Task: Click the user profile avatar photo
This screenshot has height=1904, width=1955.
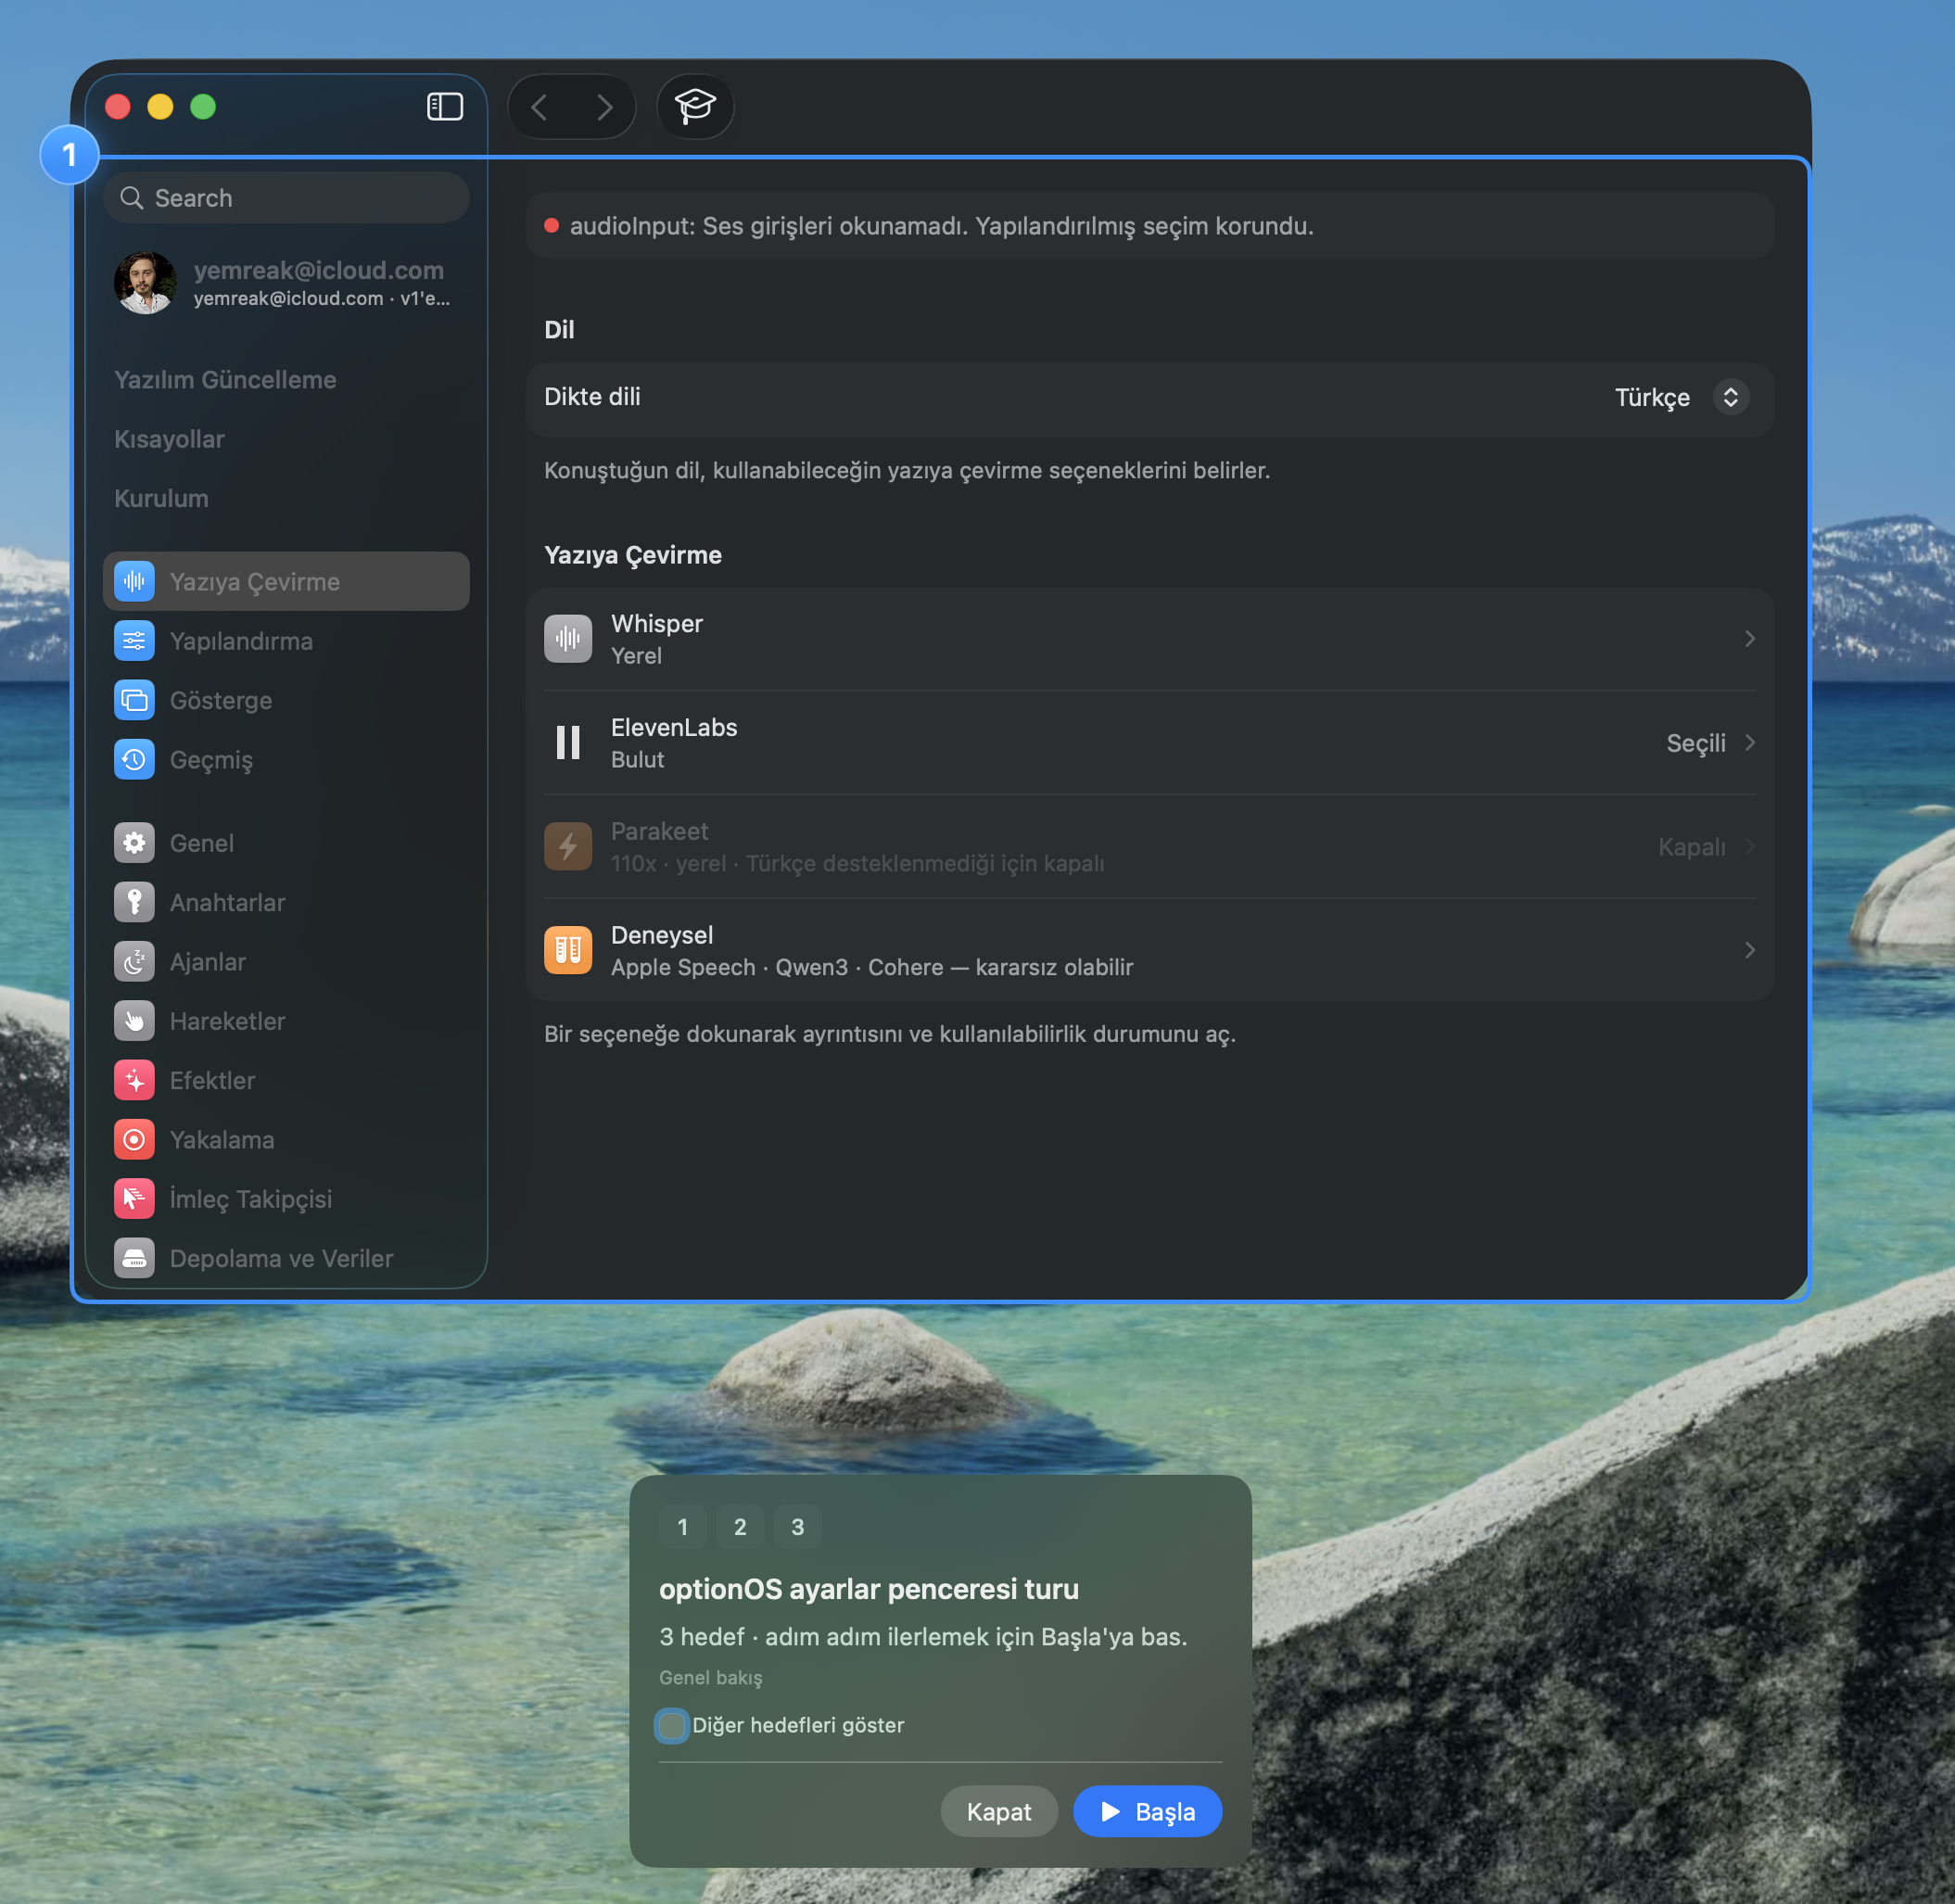Action: pyautogui.click(x=145, y=283)
